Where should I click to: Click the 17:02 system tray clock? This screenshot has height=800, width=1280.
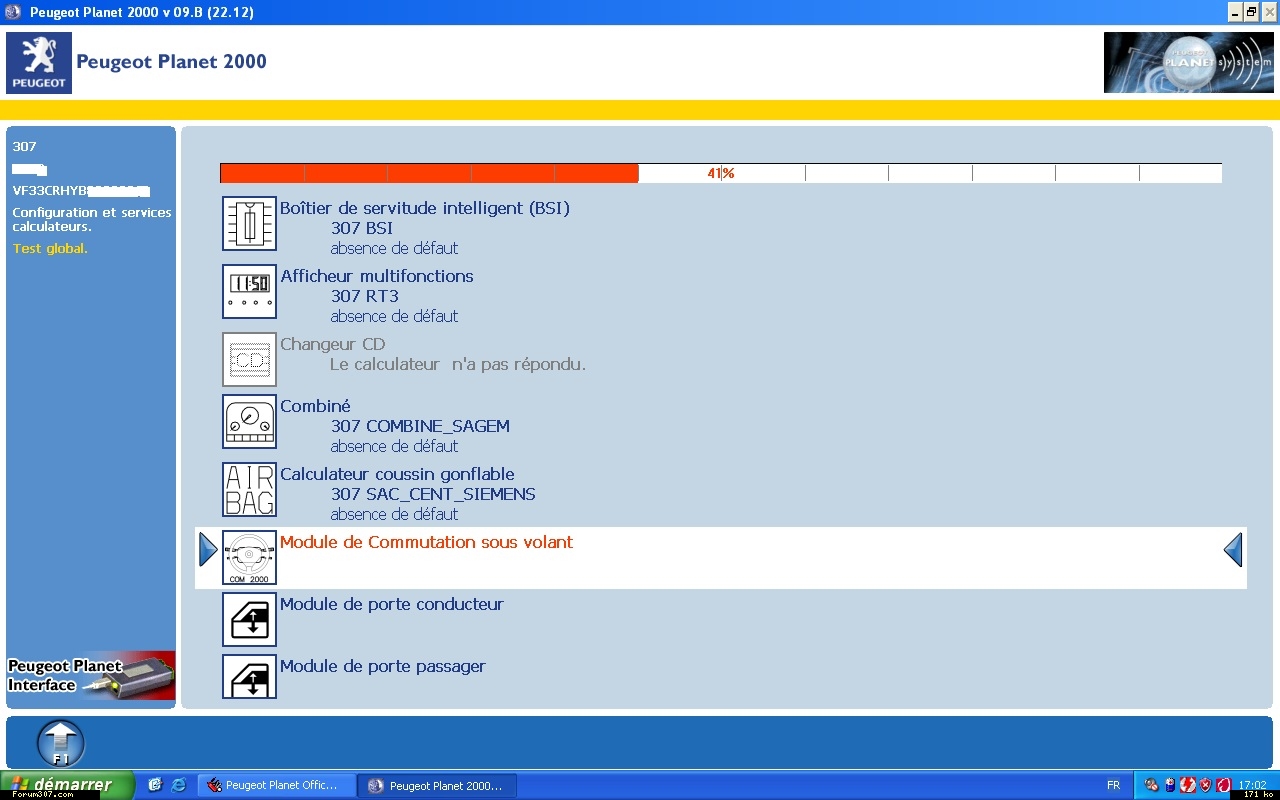[1252, 785]
